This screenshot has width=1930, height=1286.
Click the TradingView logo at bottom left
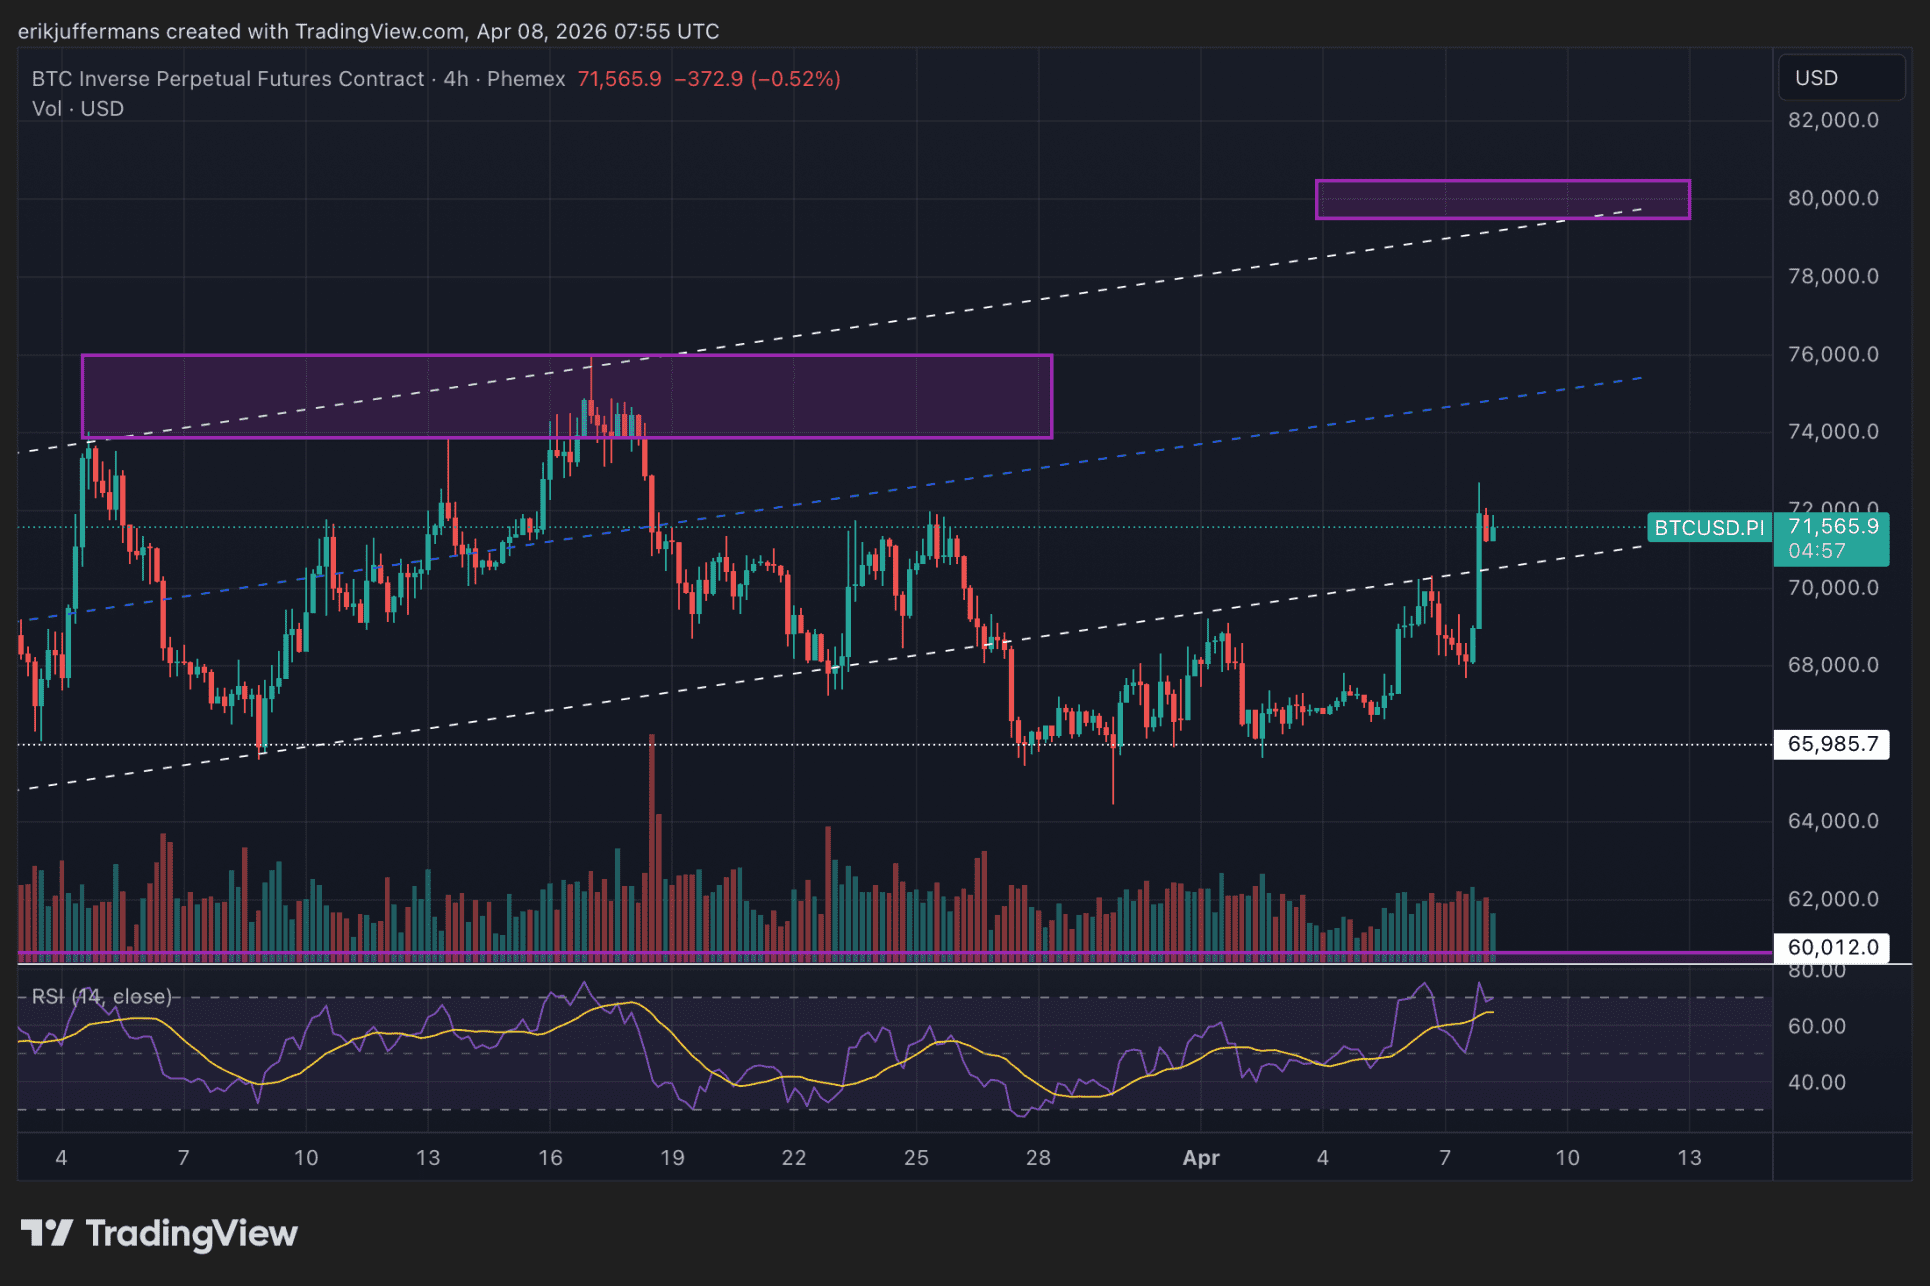[x=160, y=1233]
